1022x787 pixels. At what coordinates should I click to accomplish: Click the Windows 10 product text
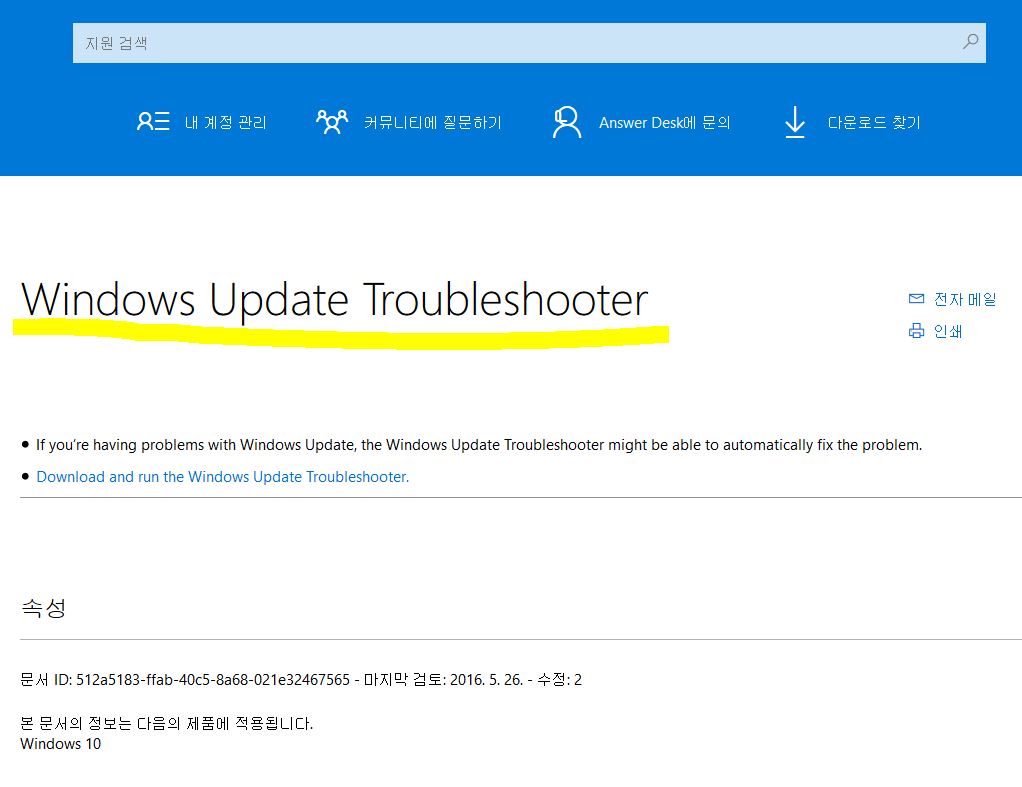tap(61, 743)
